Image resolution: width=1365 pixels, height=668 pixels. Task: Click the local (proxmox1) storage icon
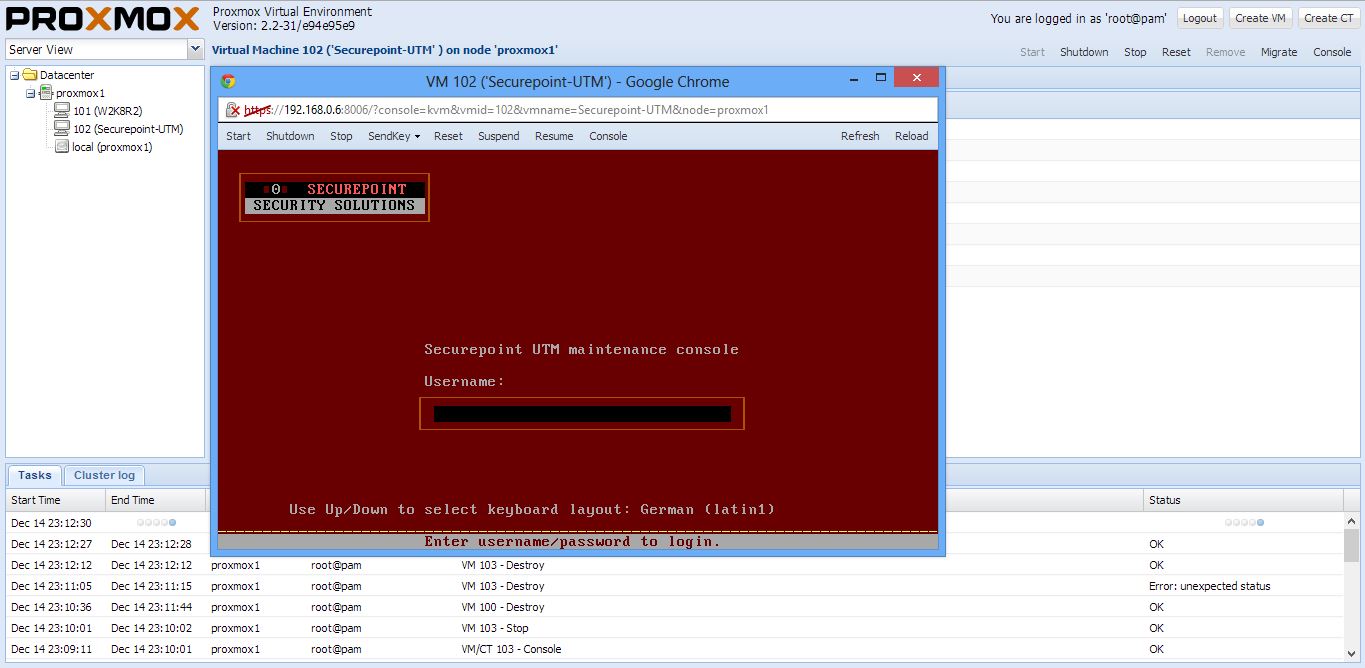point(62,147)
